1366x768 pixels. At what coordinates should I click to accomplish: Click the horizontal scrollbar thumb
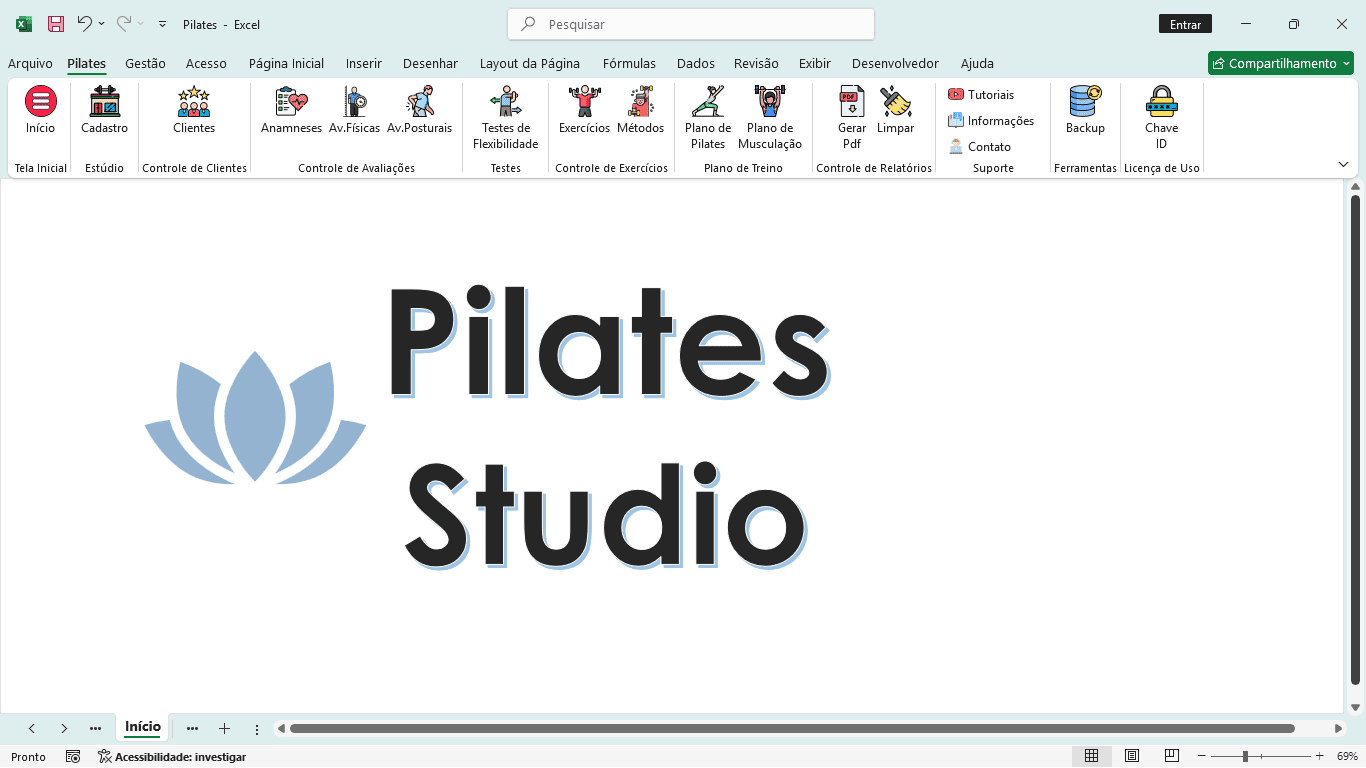[x=792, y=729]
